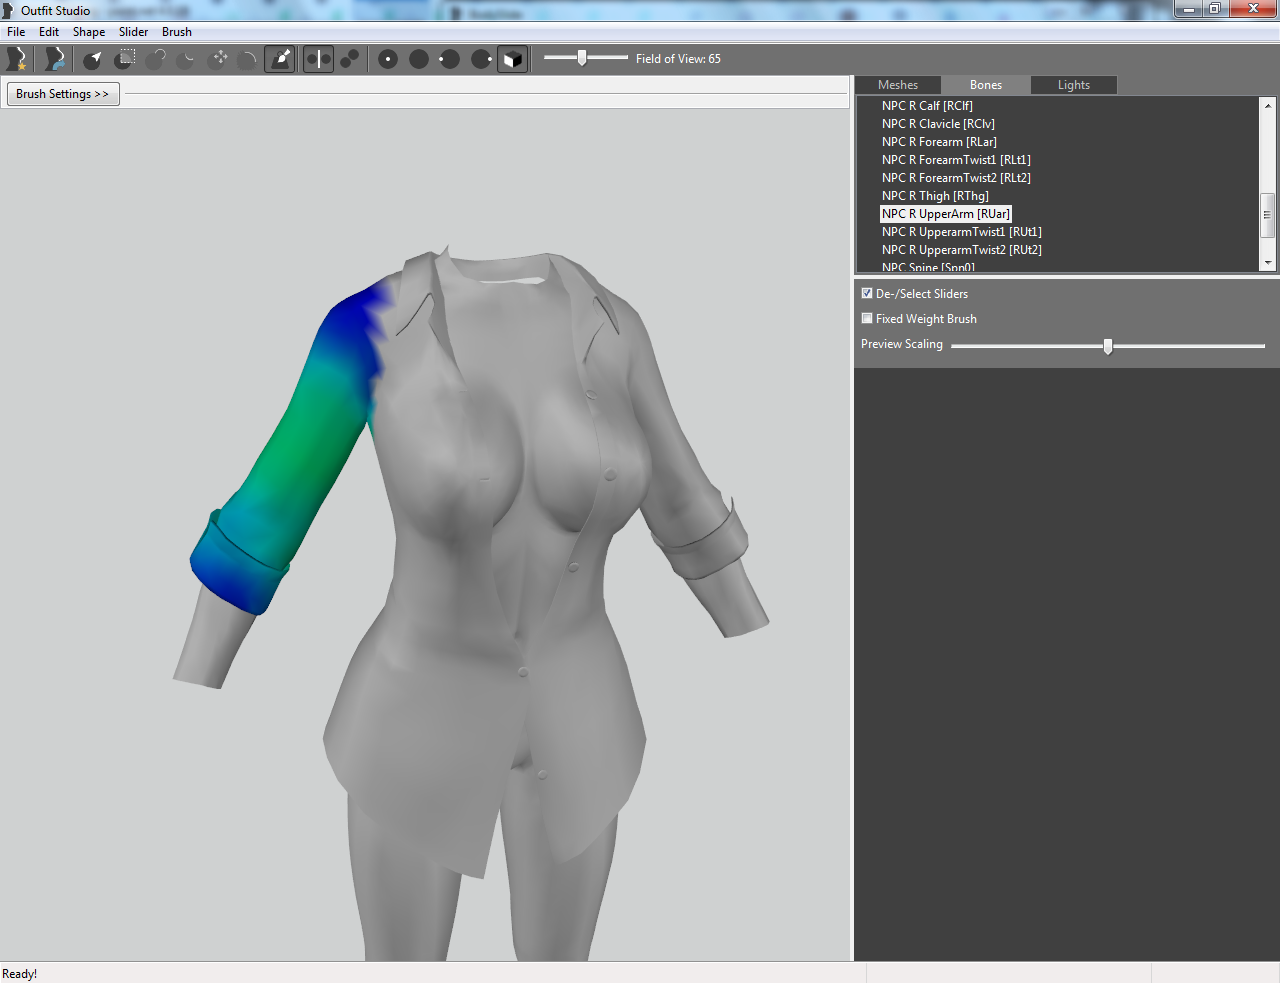The height and width of the screenshot is (984, 1280).
Task: Click the bone list scroll down arrow
Action: 1268,262
